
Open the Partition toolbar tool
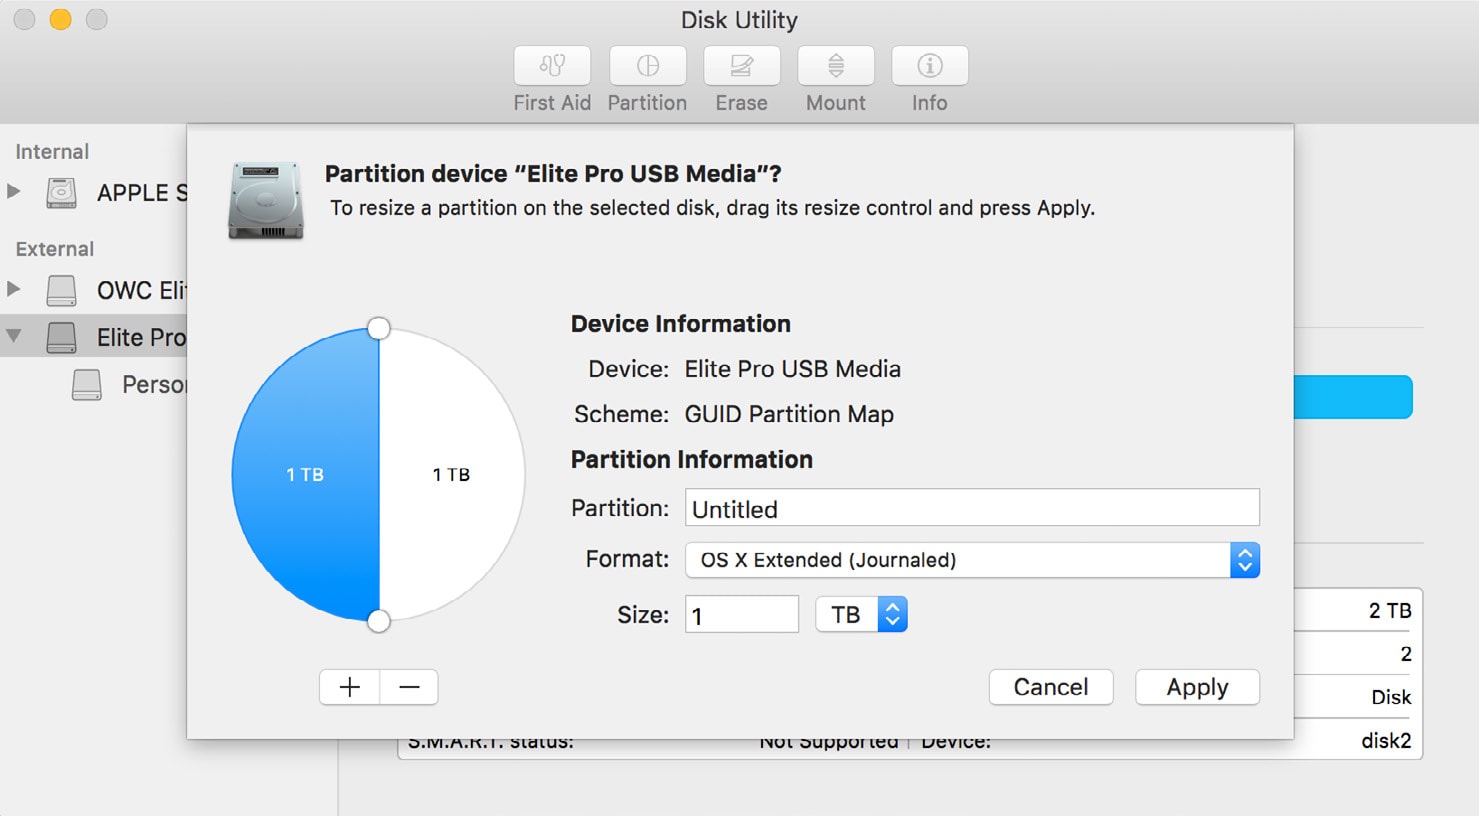(647, 66)
